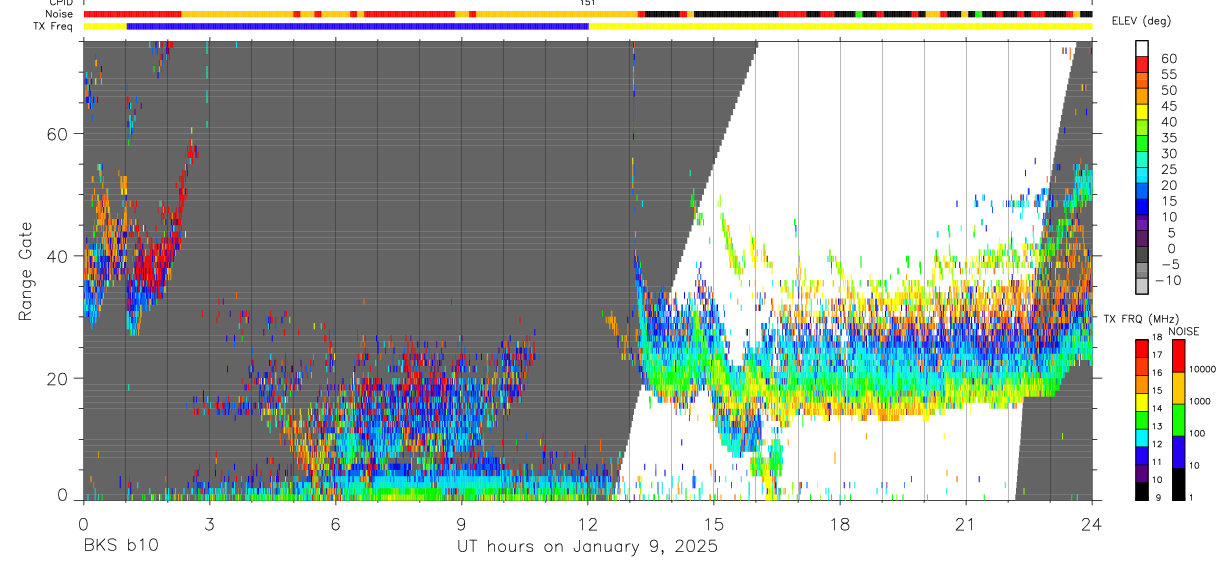Click the "35" tick on the ELEV colorbar
Viewport: 1228px width, 567px height.
pos(1168,138)
